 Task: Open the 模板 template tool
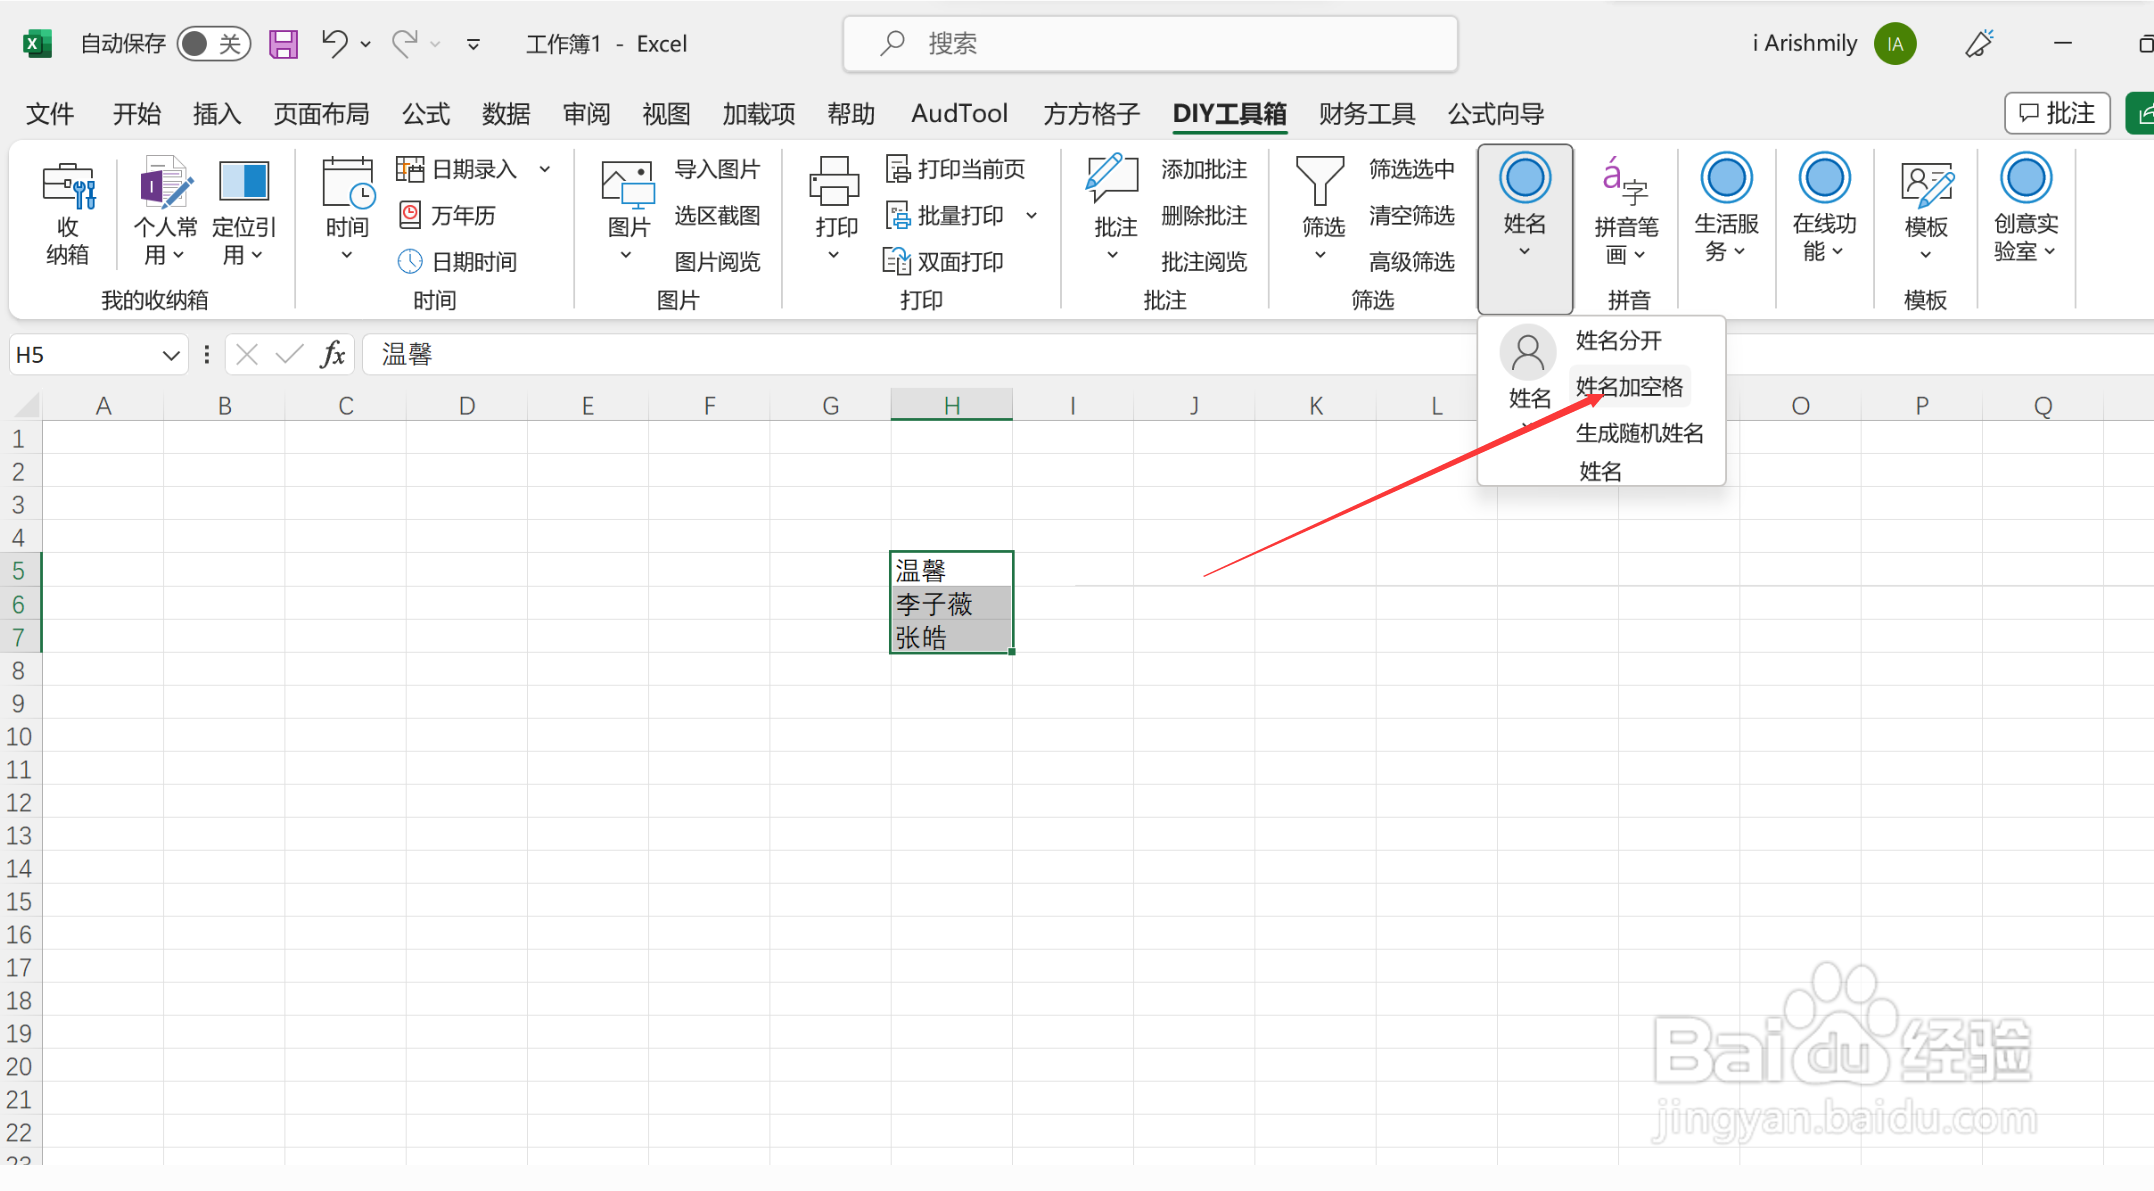(x=1925, y=211)
